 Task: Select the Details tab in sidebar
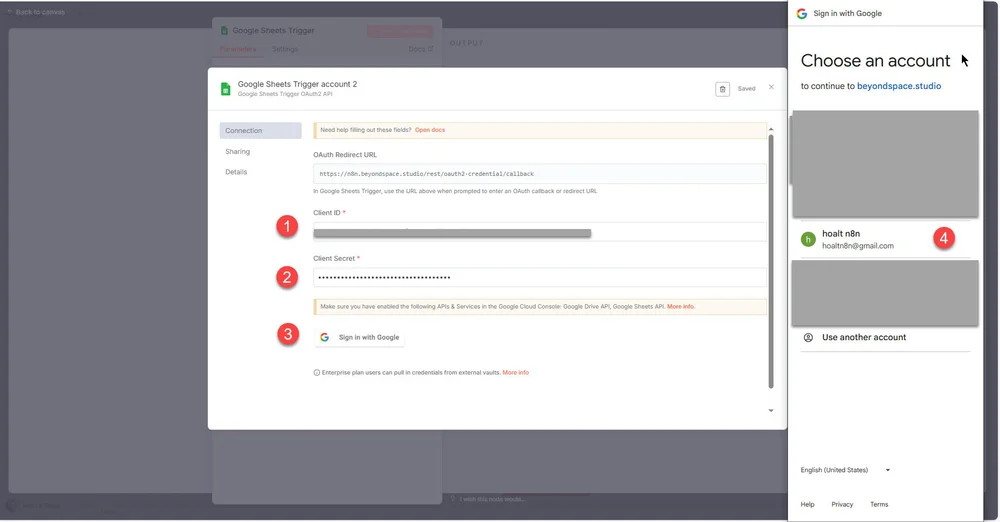[x=236, y=172]
